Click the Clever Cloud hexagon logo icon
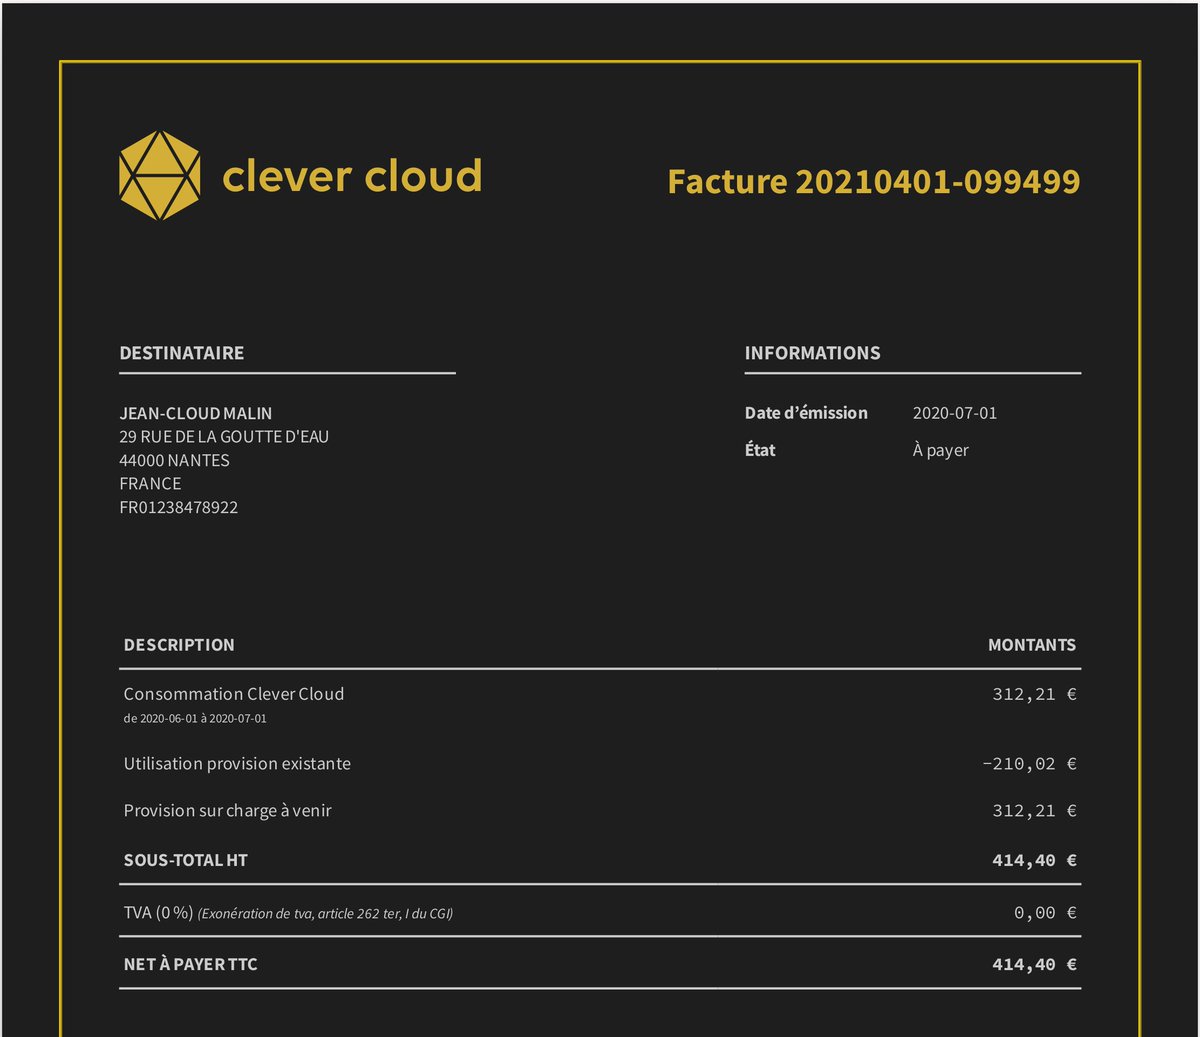This screenshot has height=1037, width=1200. click(x=159, y=175)
